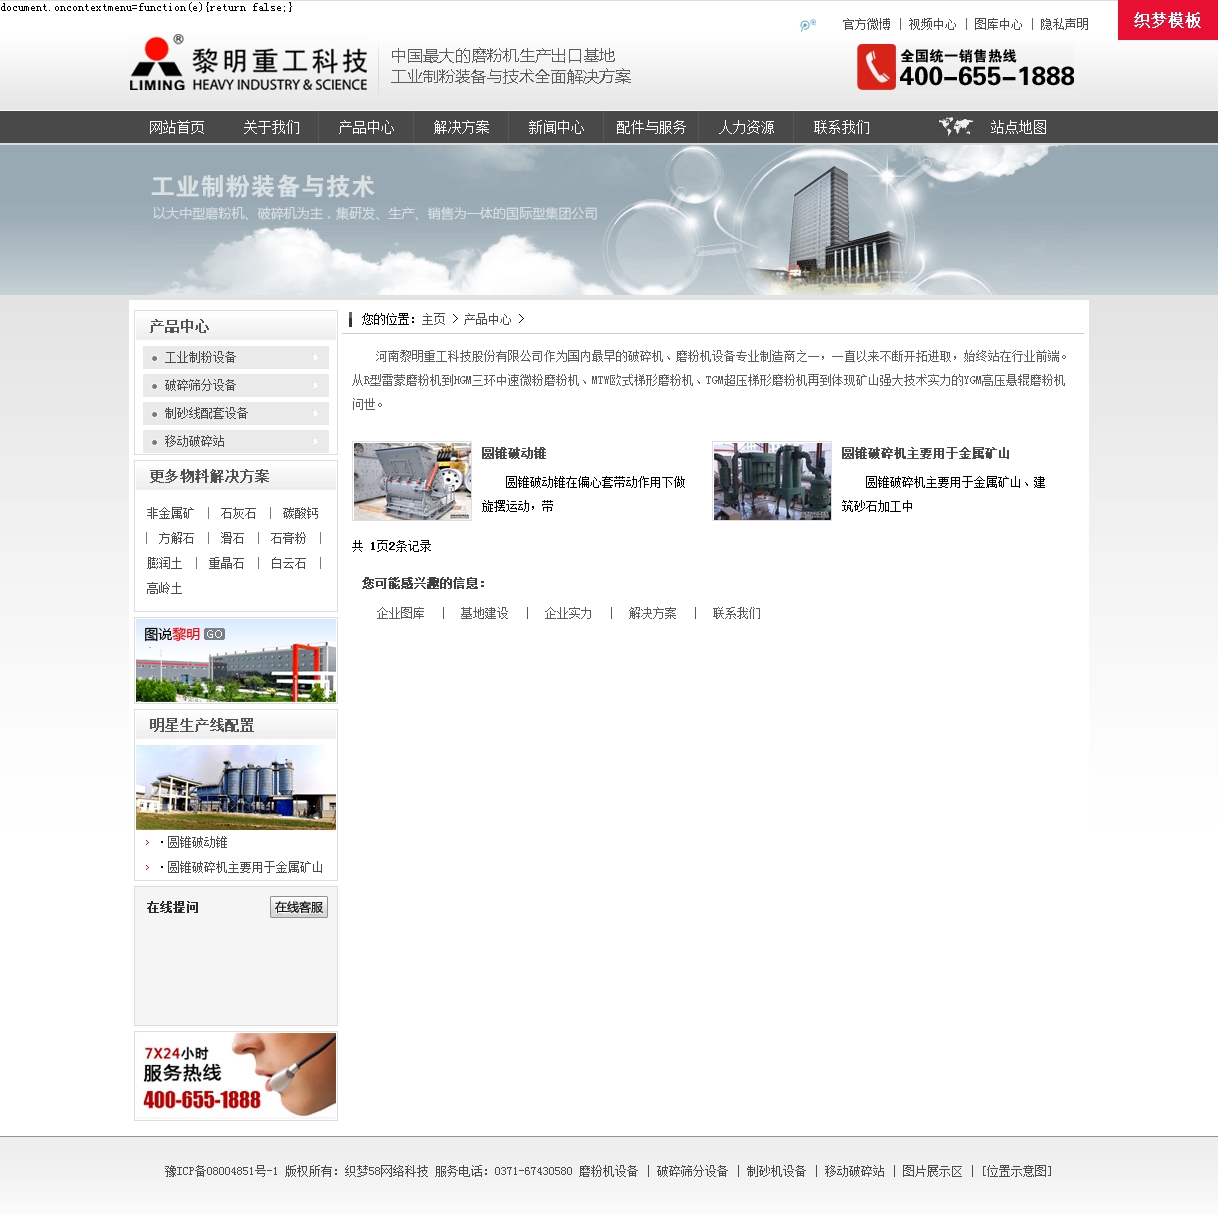The image size is (1218, 1221).
Task: Click the 7X24小时 服务热线 banner
Action: [236, 1076]
